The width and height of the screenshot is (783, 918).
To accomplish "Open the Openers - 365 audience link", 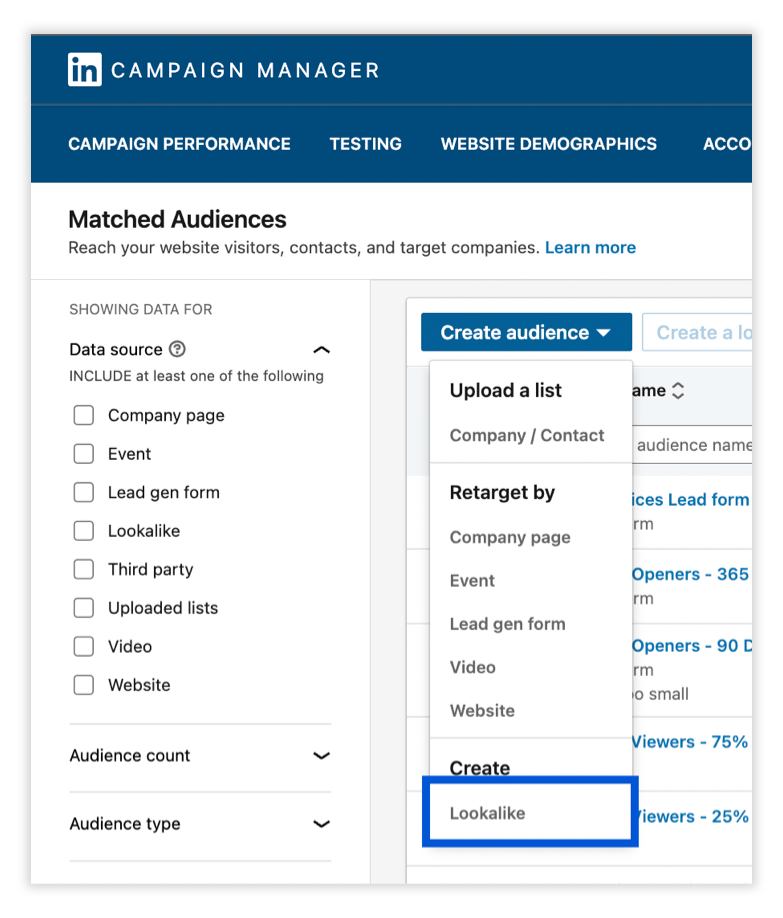I will pos(691,574).
